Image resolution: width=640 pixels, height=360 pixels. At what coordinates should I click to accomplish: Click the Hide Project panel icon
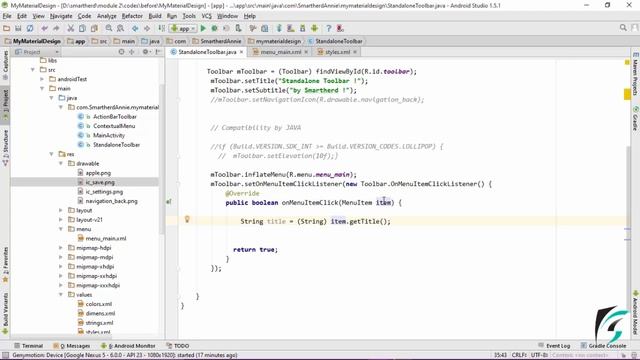click(x=158, y=52)
